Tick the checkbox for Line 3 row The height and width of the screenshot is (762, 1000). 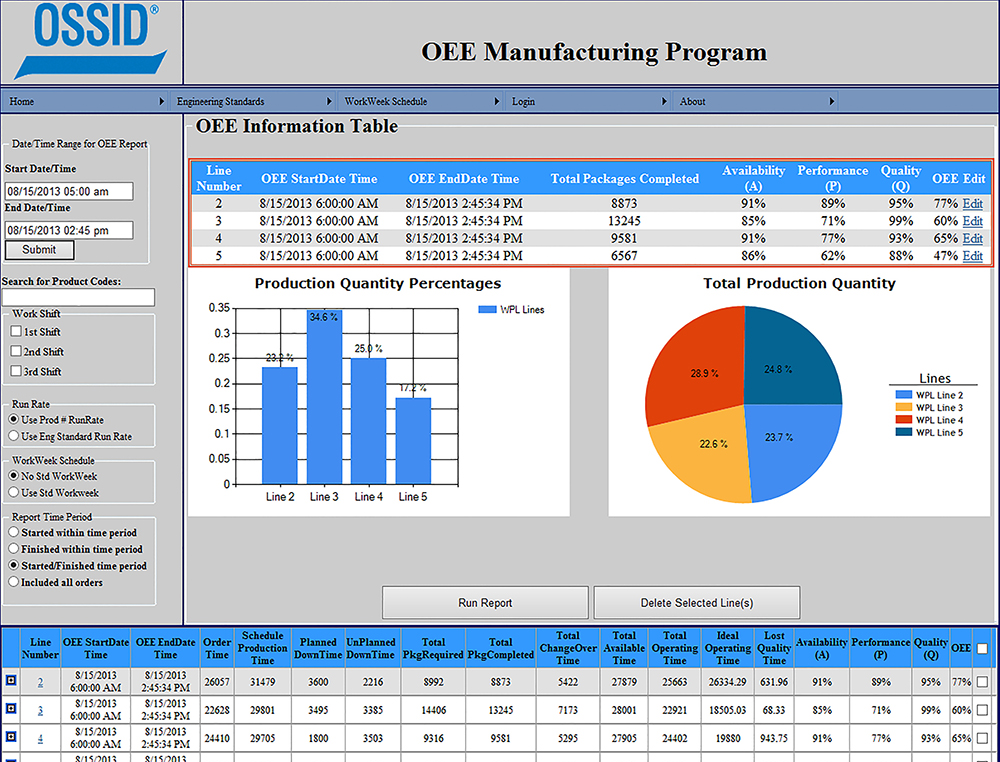(982, 710)
